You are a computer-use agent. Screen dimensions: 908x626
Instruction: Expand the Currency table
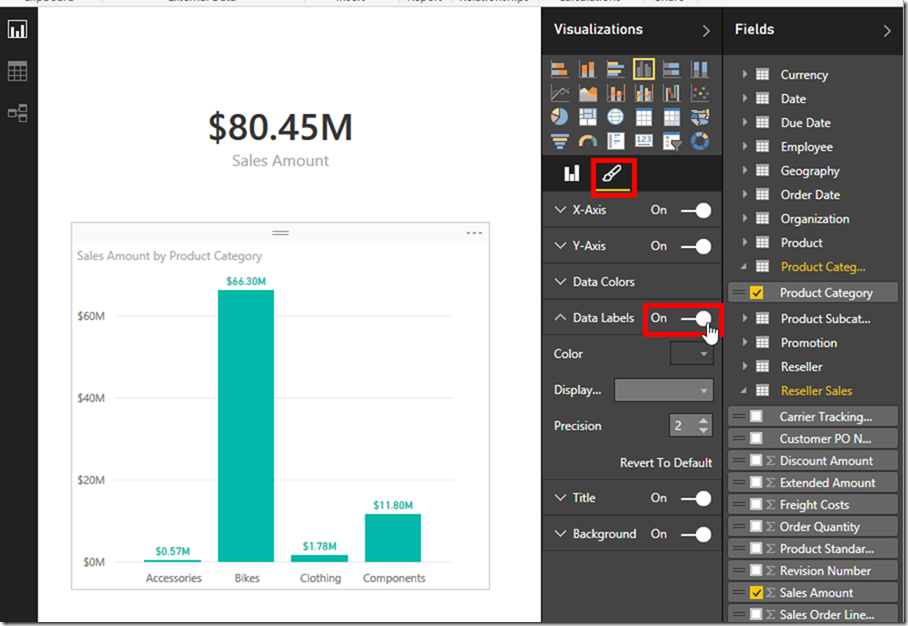tap(745, 74)
